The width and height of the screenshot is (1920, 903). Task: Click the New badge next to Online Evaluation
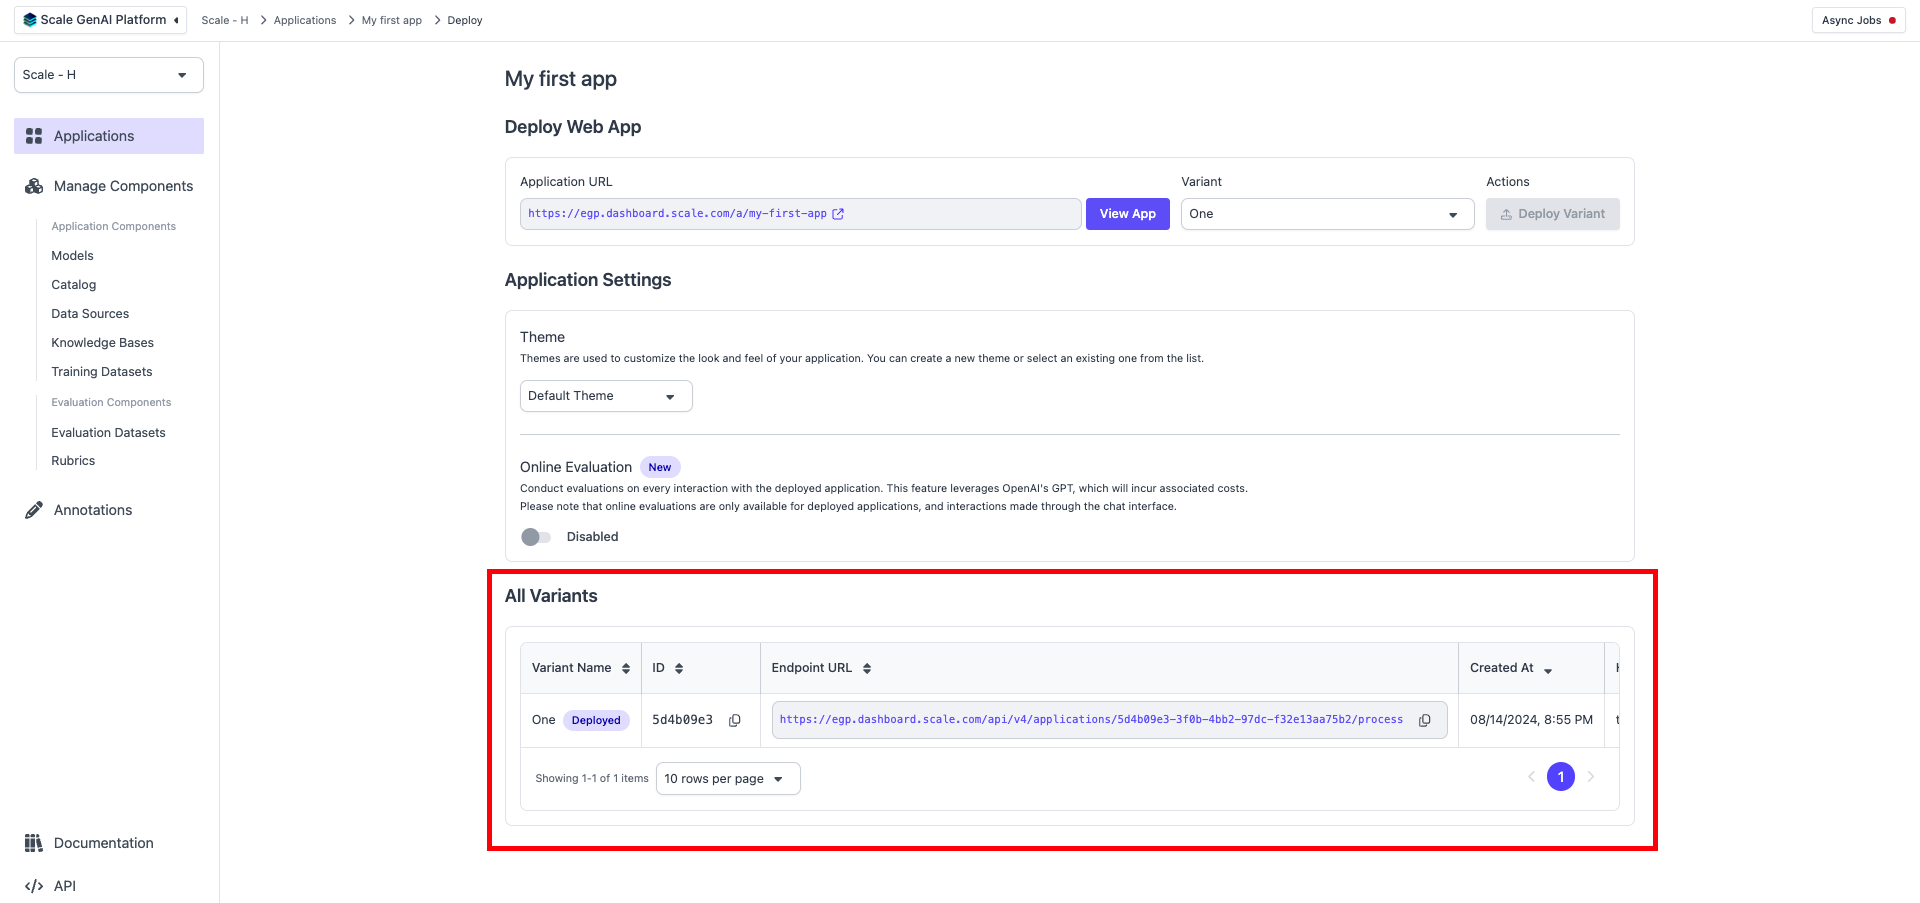coord(660,467)
